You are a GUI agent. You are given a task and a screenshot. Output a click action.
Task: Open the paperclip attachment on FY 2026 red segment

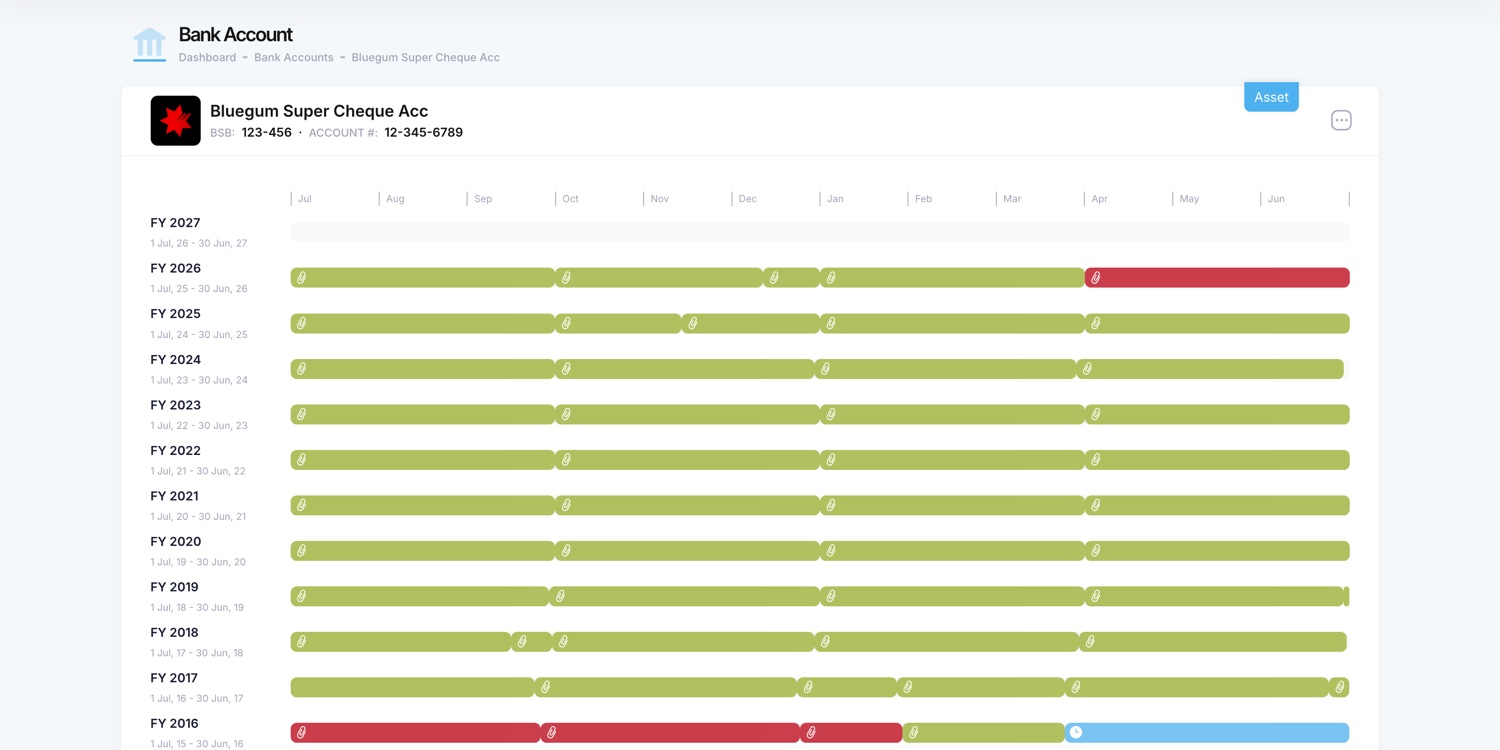click(1096, 278)
